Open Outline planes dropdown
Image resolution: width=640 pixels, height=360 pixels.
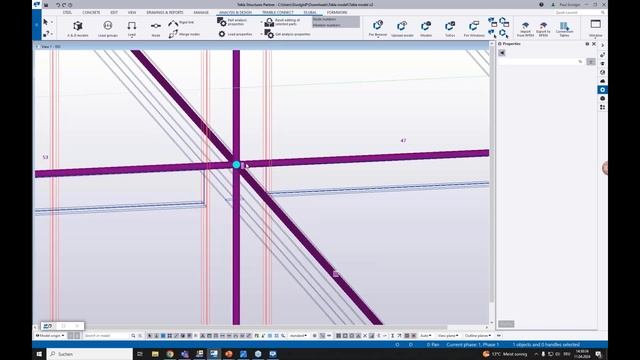[478, 336]
